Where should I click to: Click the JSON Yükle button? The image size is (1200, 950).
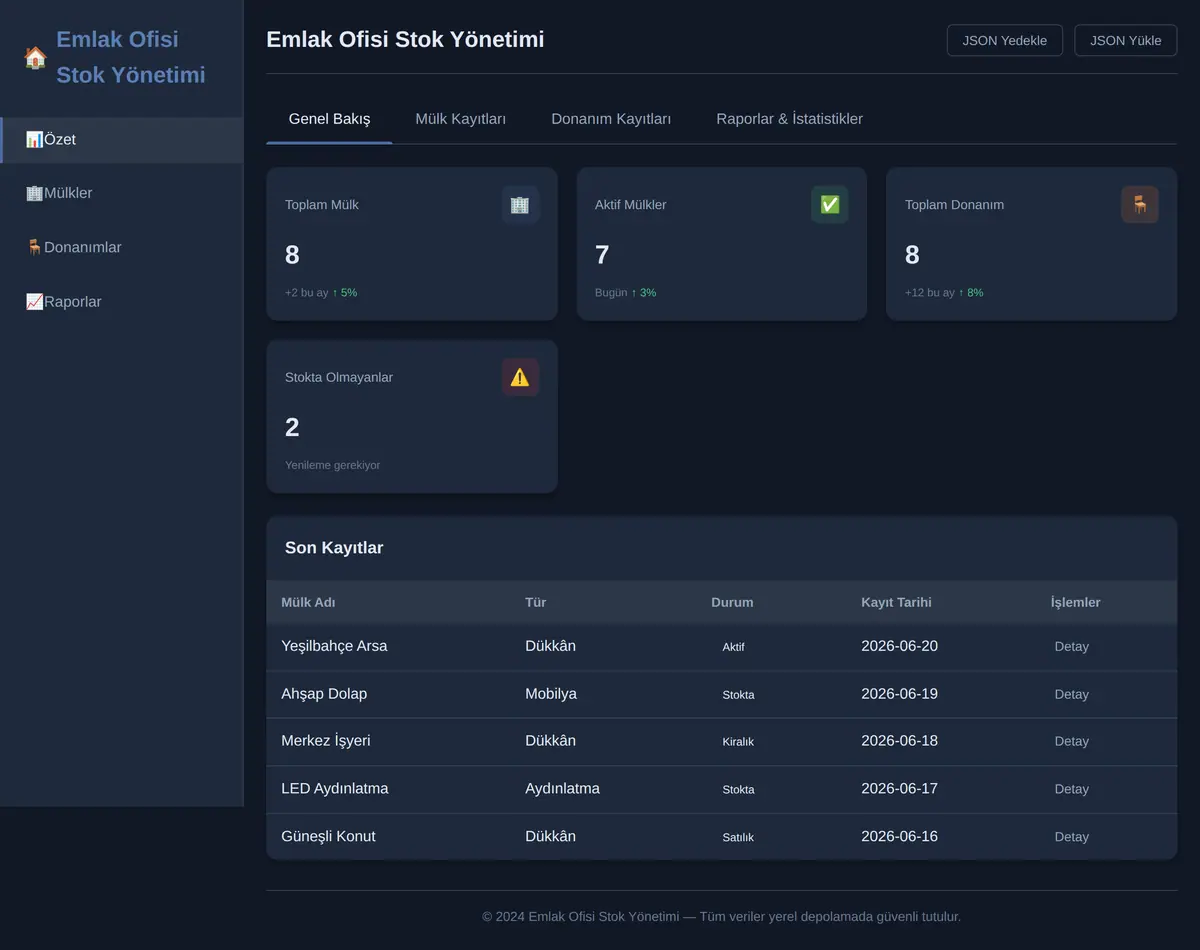click(1126, 41)
